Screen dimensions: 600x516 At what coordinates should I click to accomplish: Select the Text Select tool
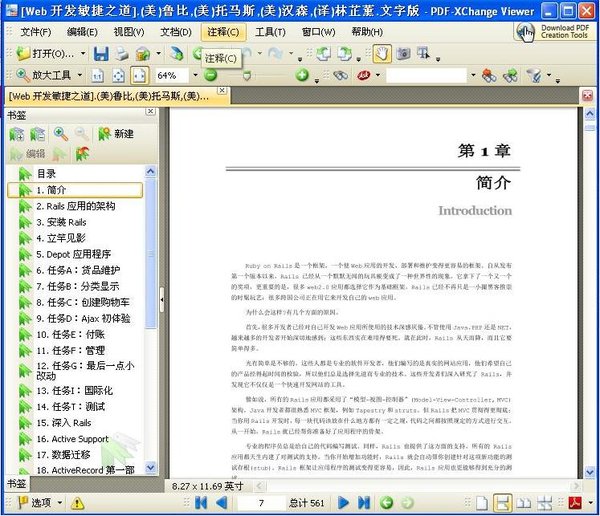pyautogui.click(x=424, y=54)
